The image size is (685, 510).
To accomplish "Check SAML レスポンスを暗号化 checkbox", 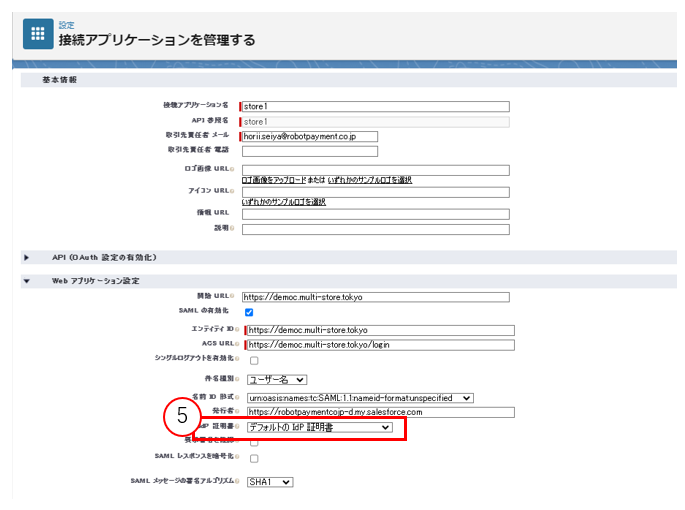I will 253,459.
